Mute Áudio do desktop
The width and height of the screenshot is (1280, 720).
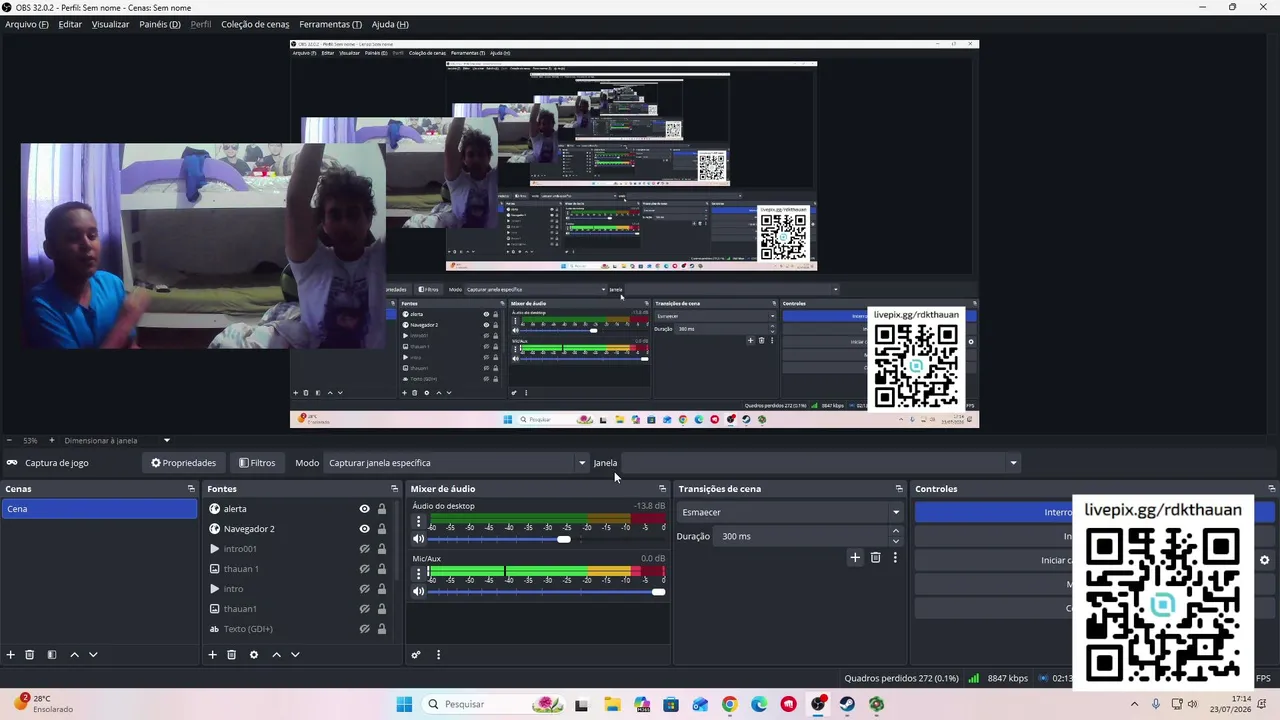coord(419,539)
